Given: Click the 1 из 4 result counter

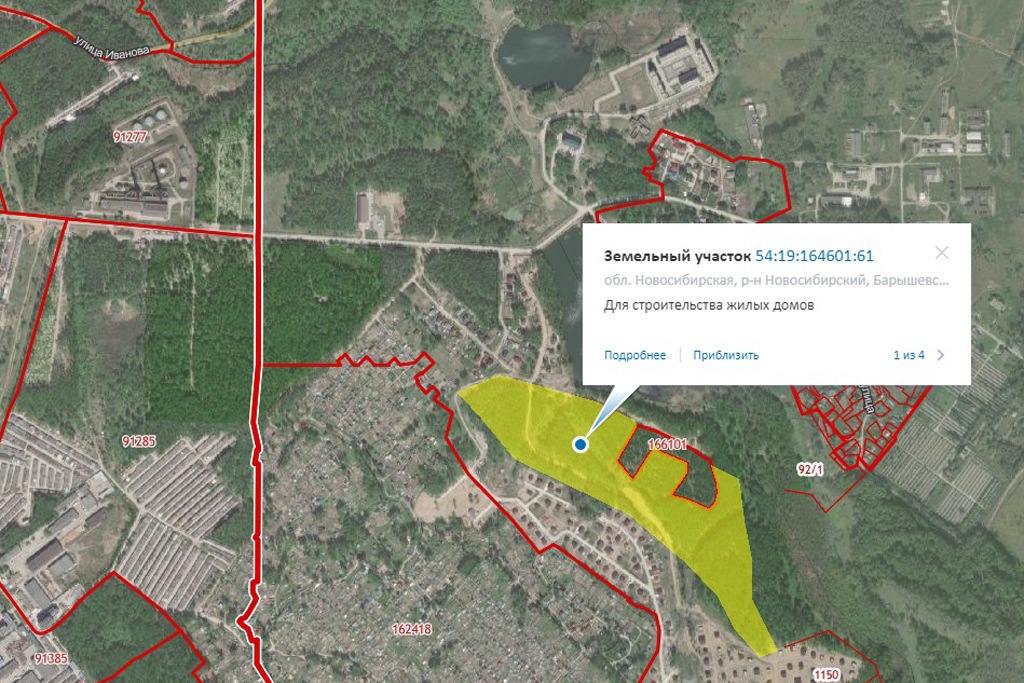Looking at the screenshot, I should [908, 355].
